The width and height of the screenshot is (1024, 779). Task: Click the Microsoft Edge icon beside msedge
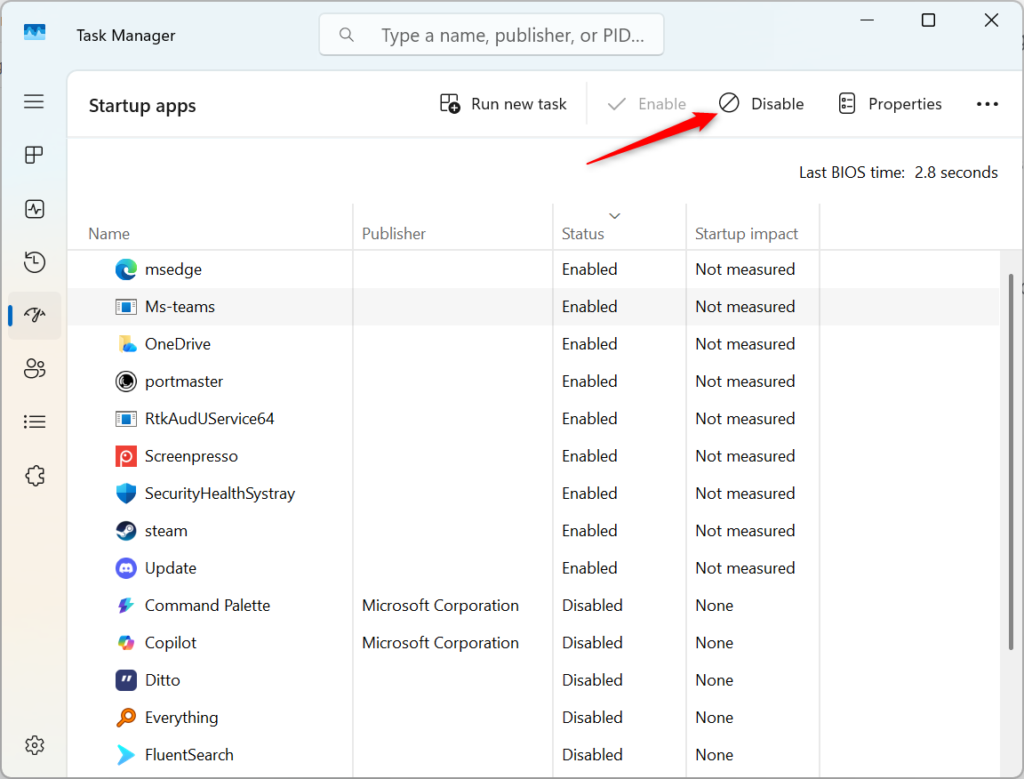(126, 269)
